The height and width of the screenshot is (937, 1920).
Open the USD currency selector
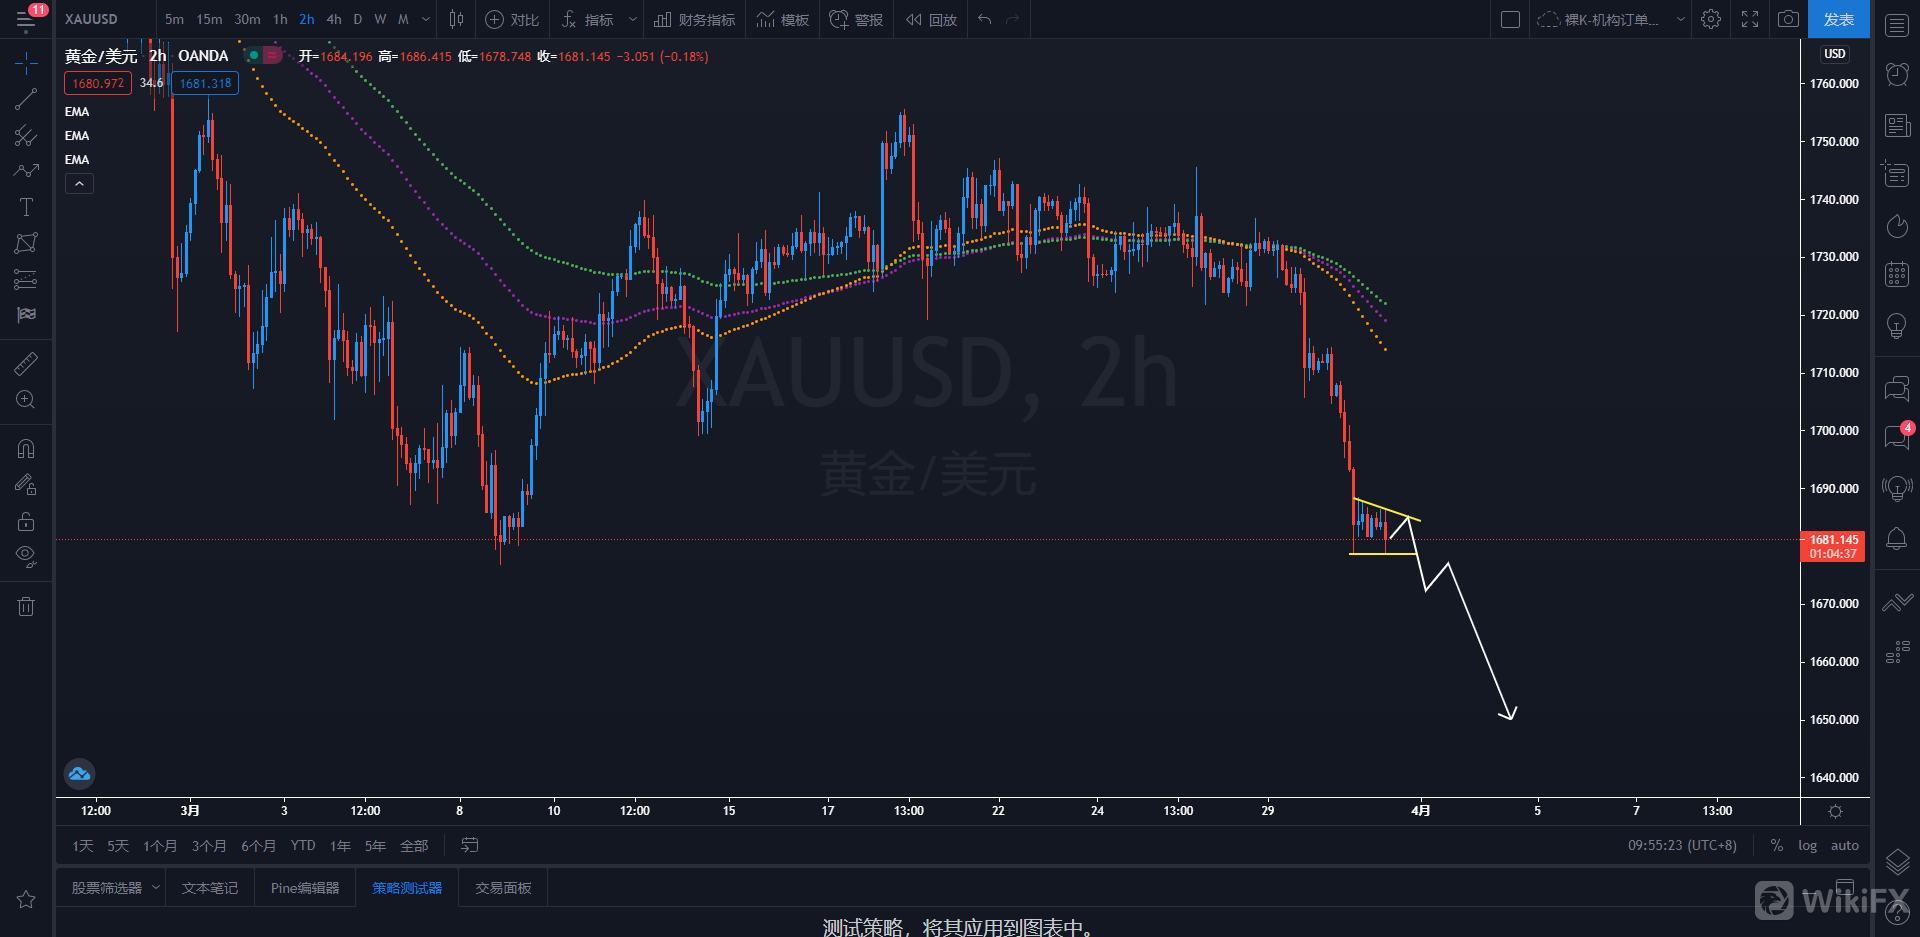point(1835,54)
